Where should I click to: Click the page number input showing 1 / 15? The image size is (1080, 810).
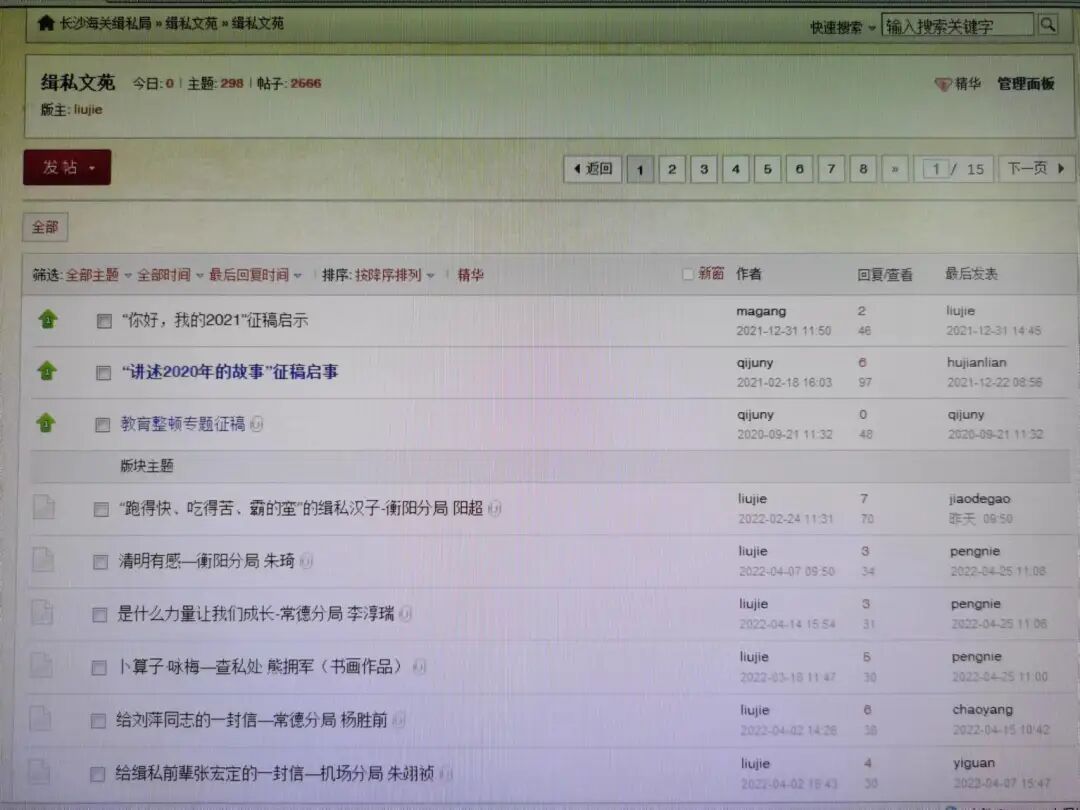pyautogui.click(x=936, y=169)
